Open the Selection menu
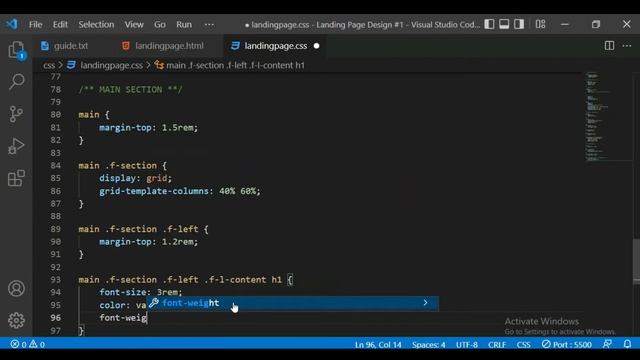640x360 pixels. [96, 24]
